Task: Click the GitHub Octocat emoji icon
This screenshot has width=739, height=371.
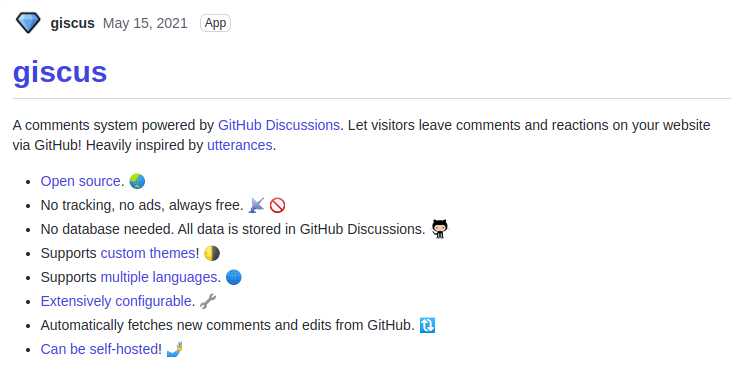Action: (x=440, y=229)
